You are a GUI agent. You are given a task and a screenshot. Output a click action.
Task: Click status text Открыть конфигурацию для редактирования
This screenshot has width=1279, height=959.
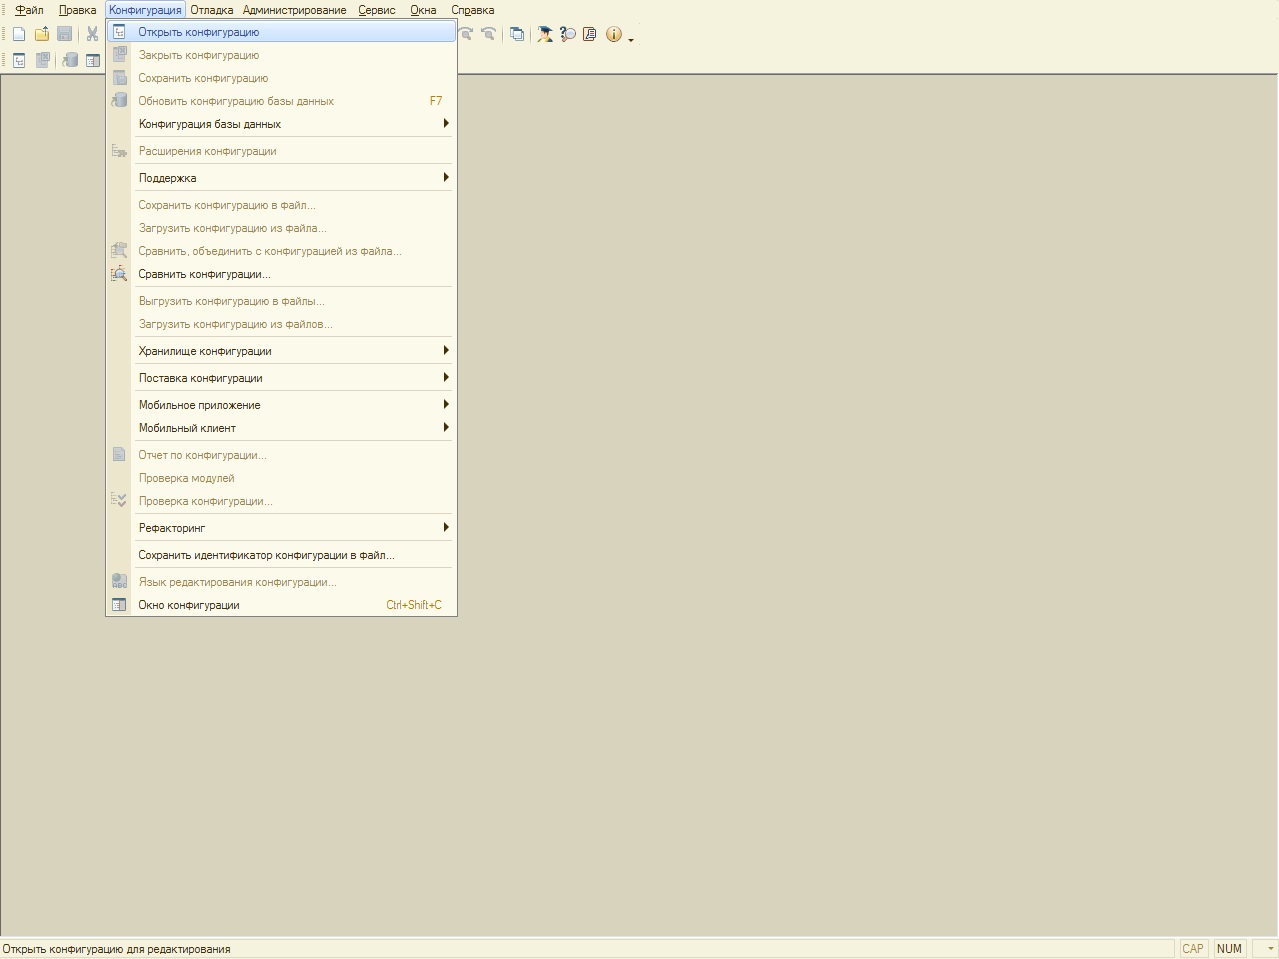[116, 949]
